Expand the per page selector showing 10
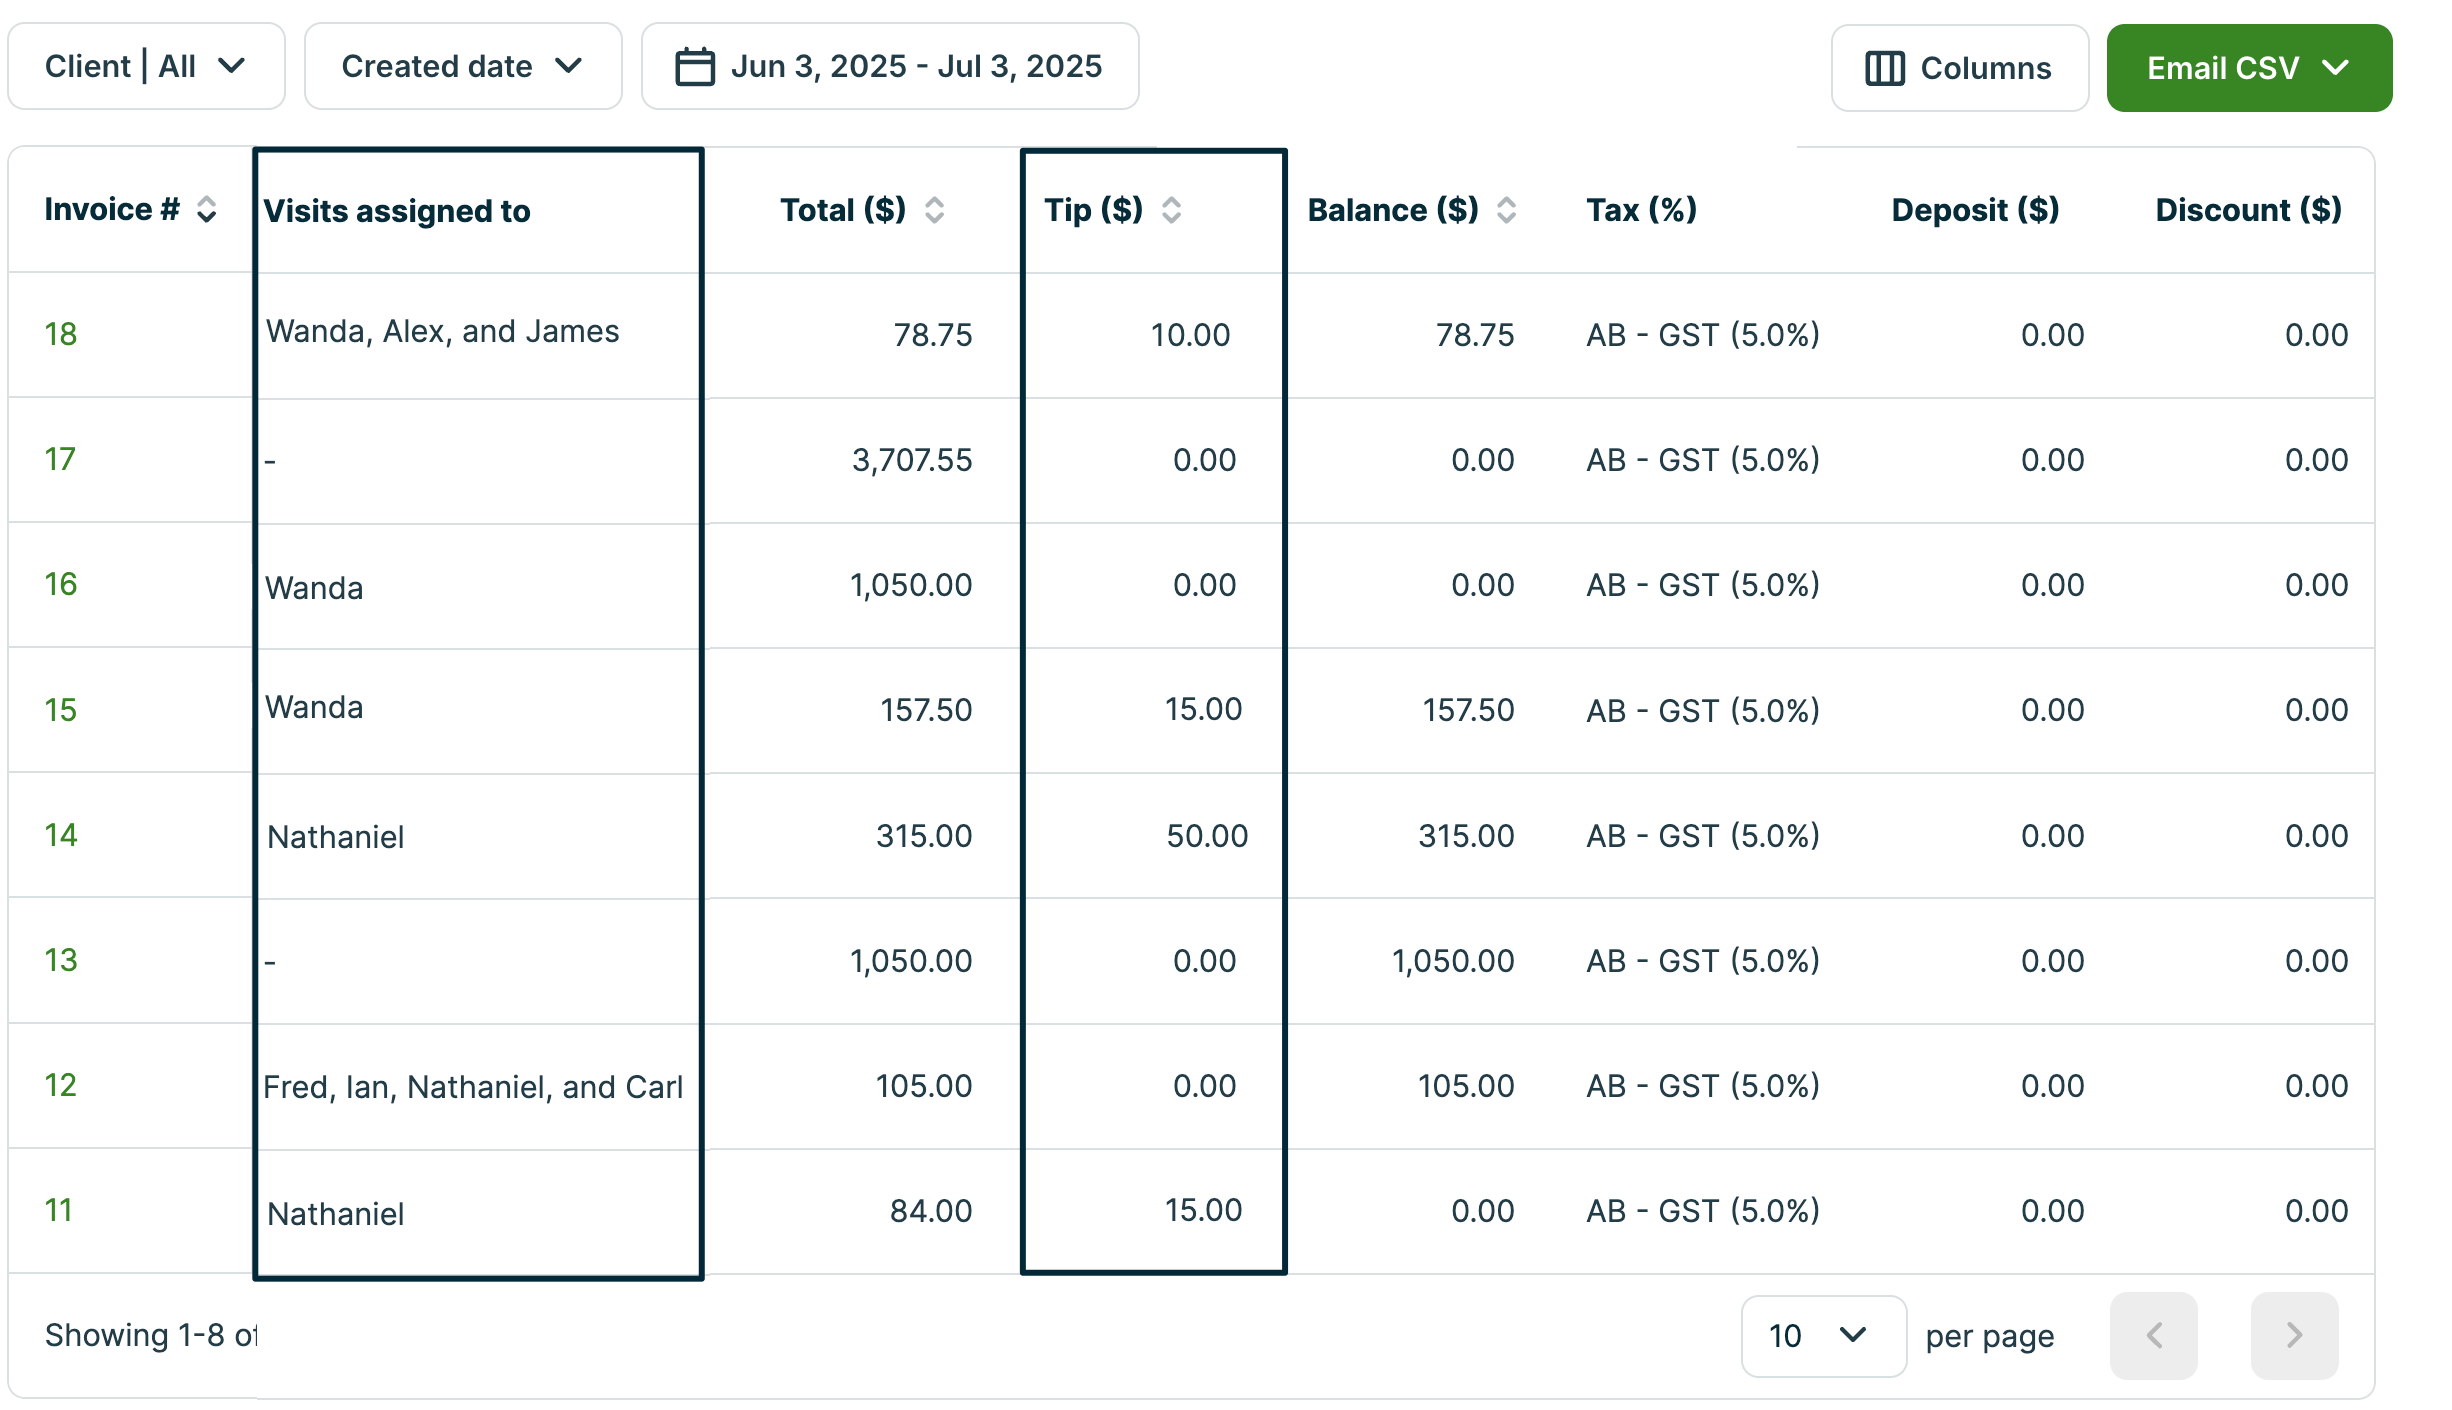Screen dimensions: 2452x1410 tap(1822, 1335)
